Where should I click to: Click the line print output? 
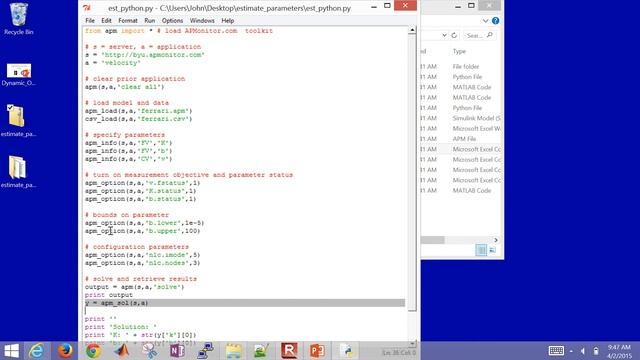(x=109, y=295)
